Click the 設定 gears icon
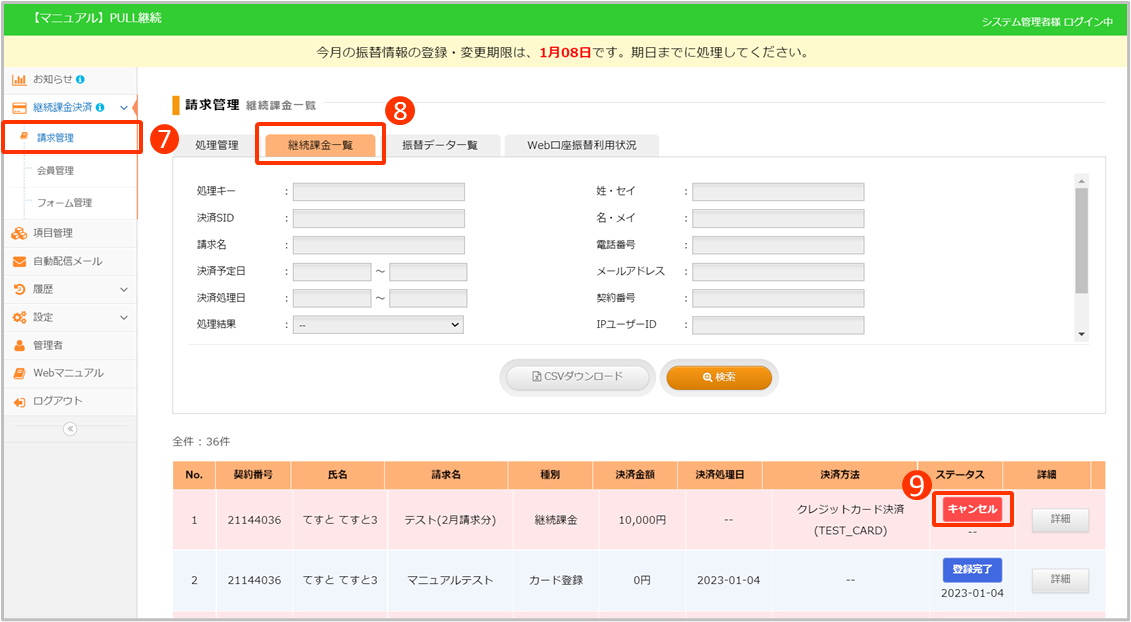 [19, 317]
